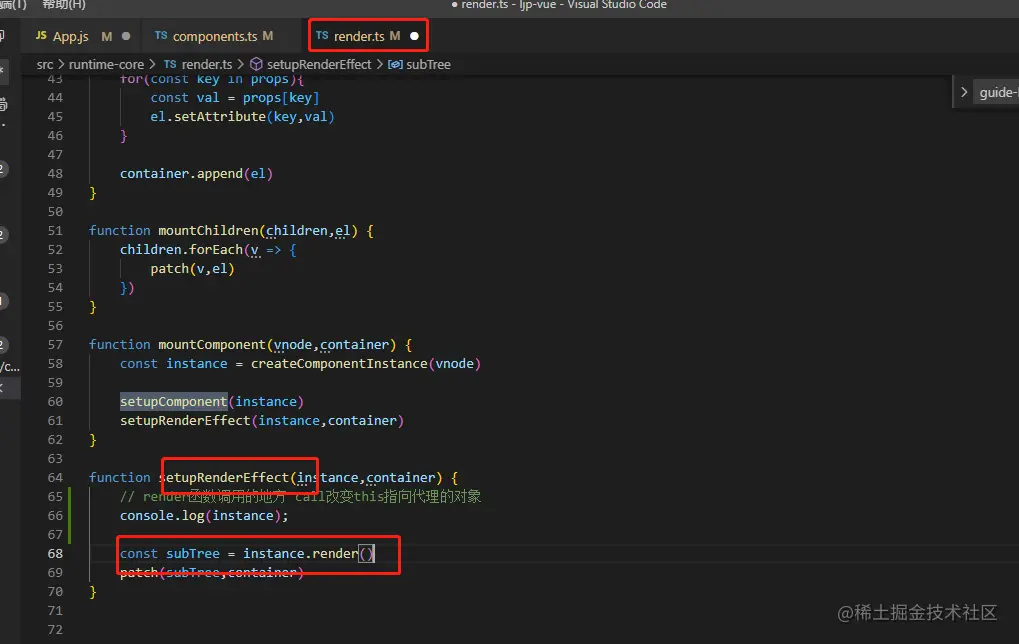Close App.js via its unsaved dot
Screen dimensions: 1019x644
coord(126,36)
